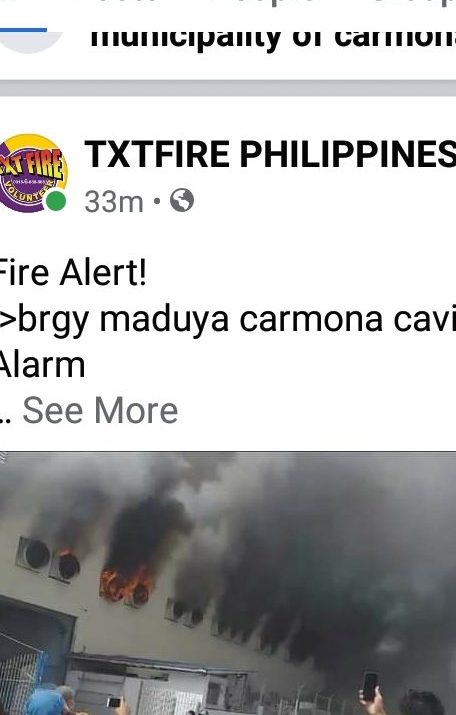Viewport: 456px width, 715px height.
Task: Open the 33m post timestamp
Action: click(114, 202)
